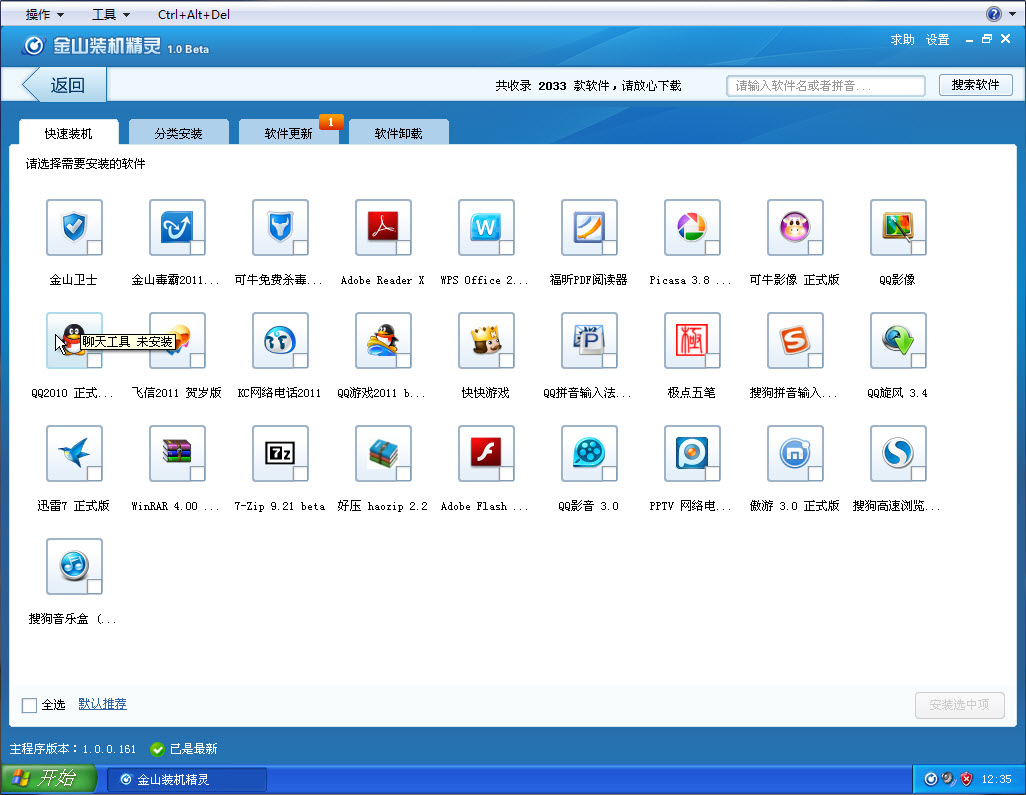This screenshot has width=1026, height=795.
Task: Expand the help icon dropdown arrow
Action: click(1012, 14)
